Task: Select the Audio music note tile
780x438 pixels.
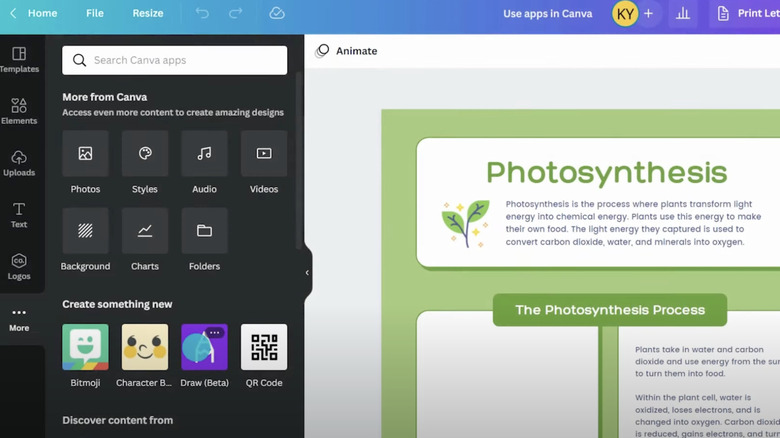Action: 204,154
